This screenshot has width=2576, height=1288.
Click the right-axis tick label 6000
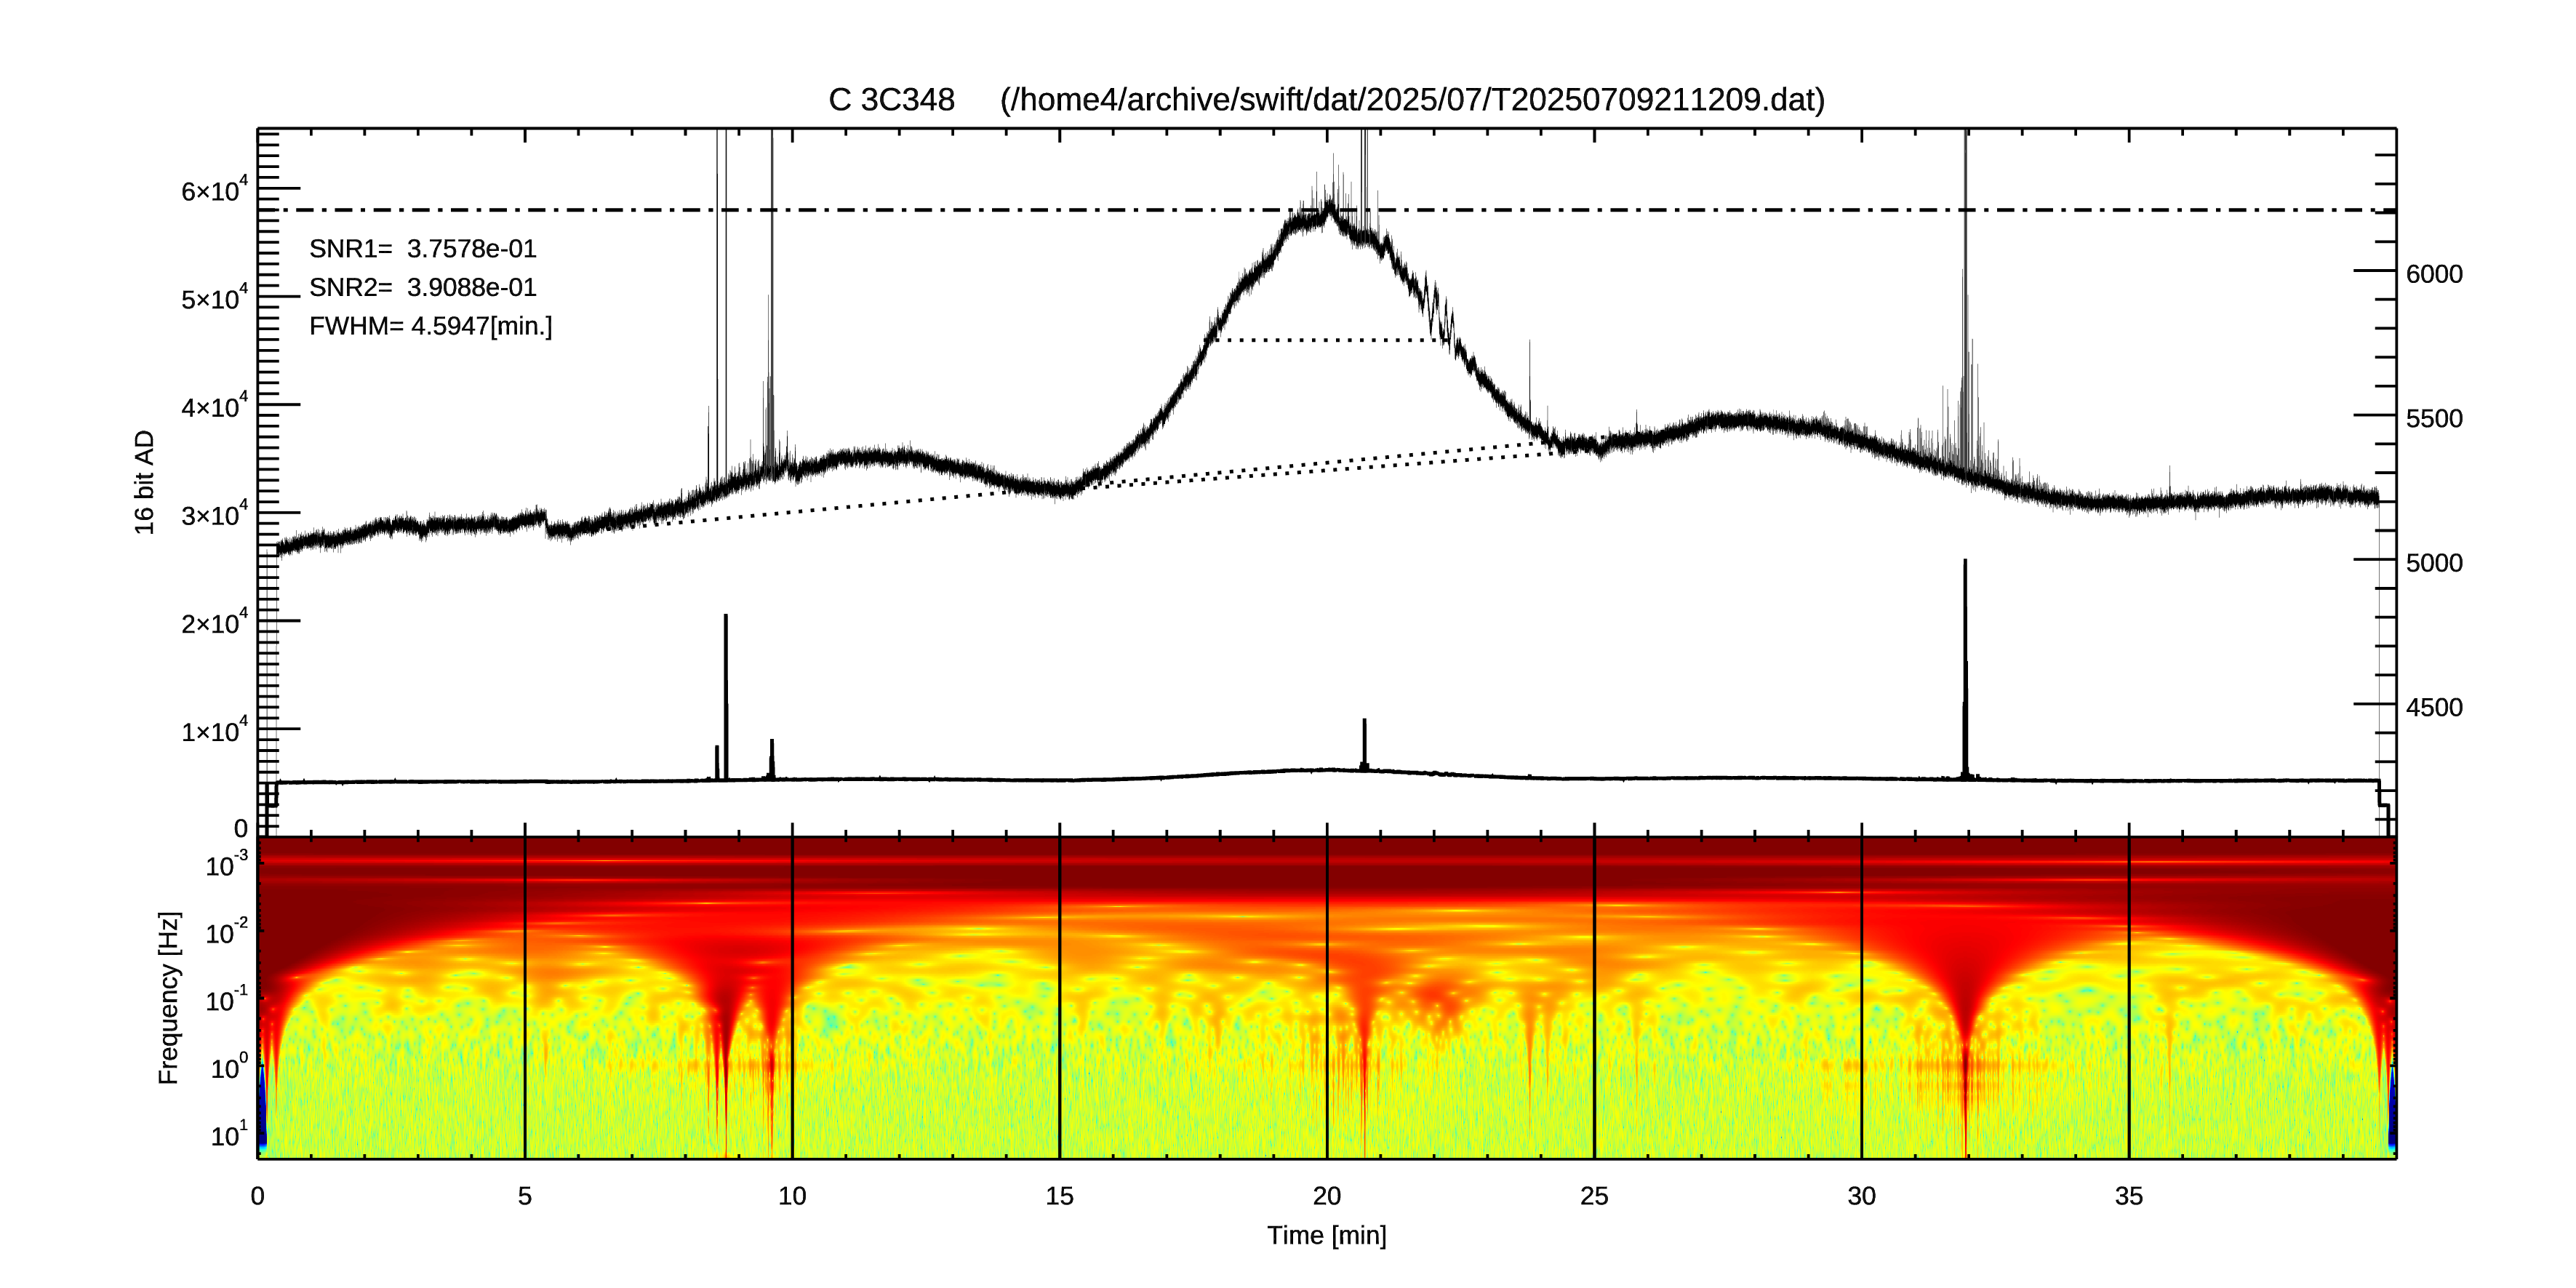2434,275
